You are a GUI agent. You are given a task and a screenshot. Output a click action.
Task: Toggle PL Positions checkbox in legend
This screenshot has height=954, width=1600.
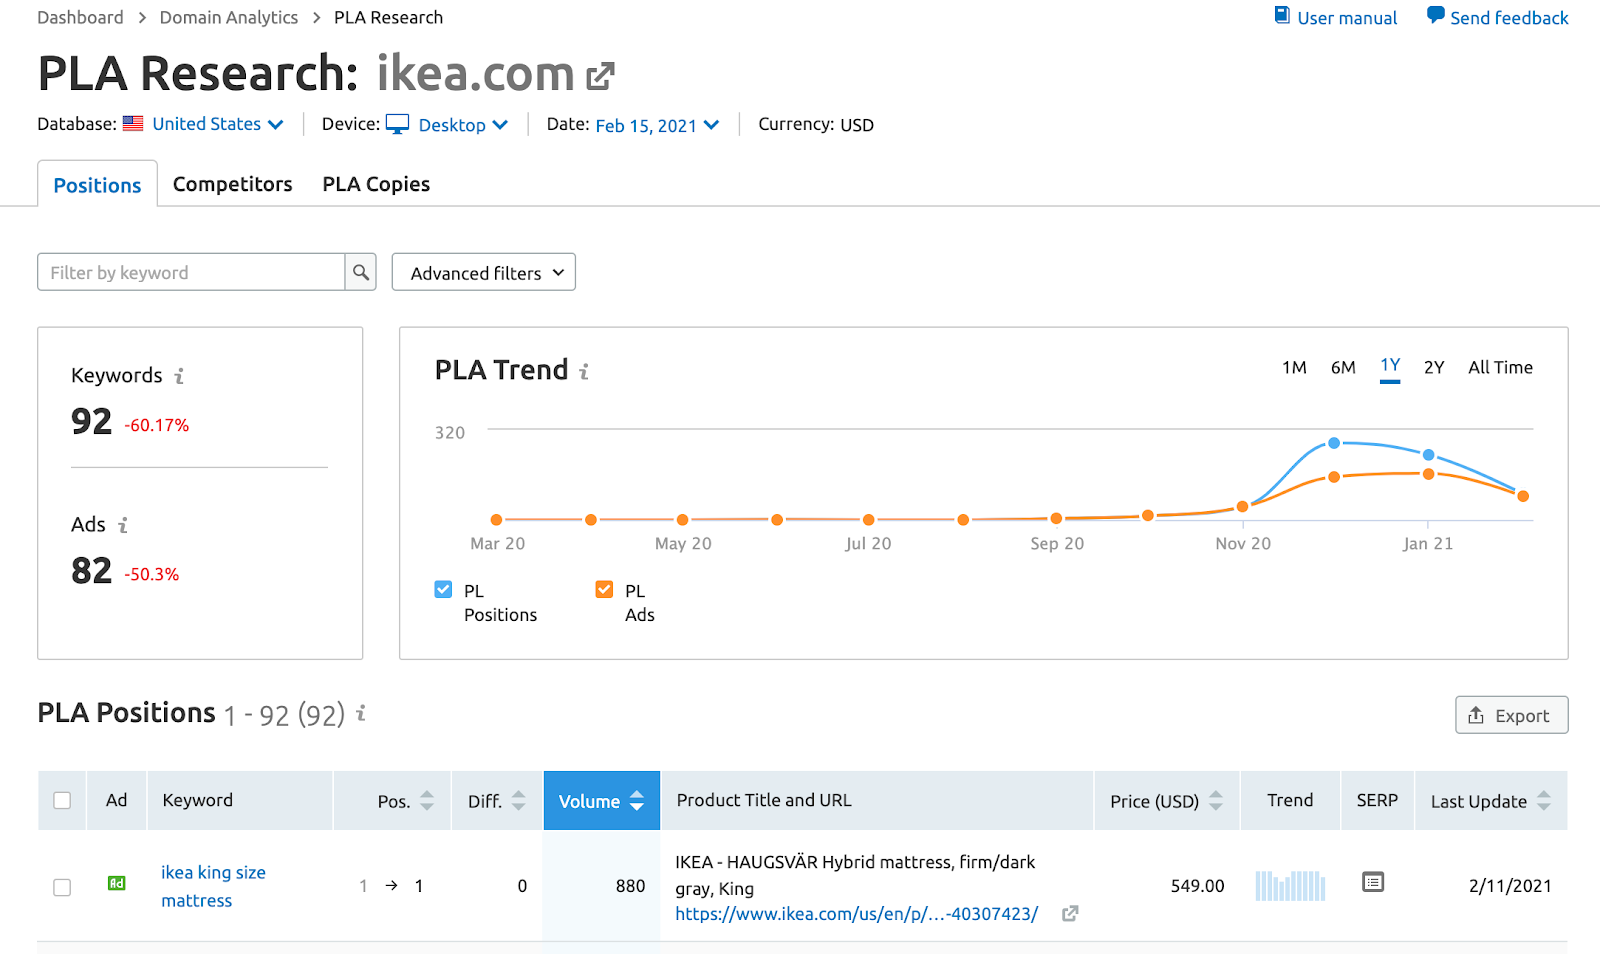click(x=443, y=590)
